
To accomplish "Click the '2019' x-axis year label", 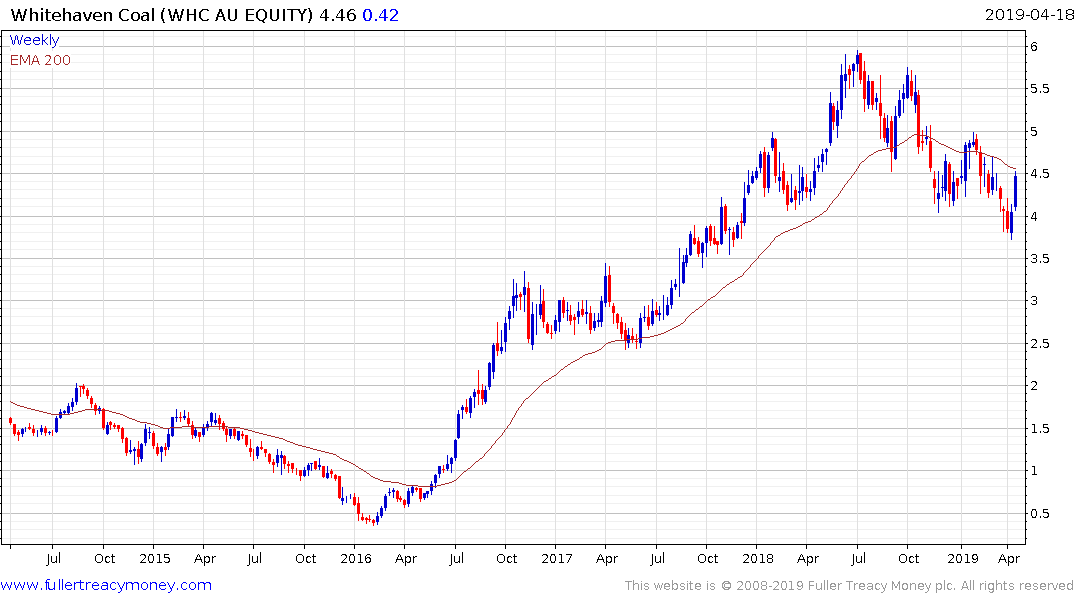I will coord(963,558).
